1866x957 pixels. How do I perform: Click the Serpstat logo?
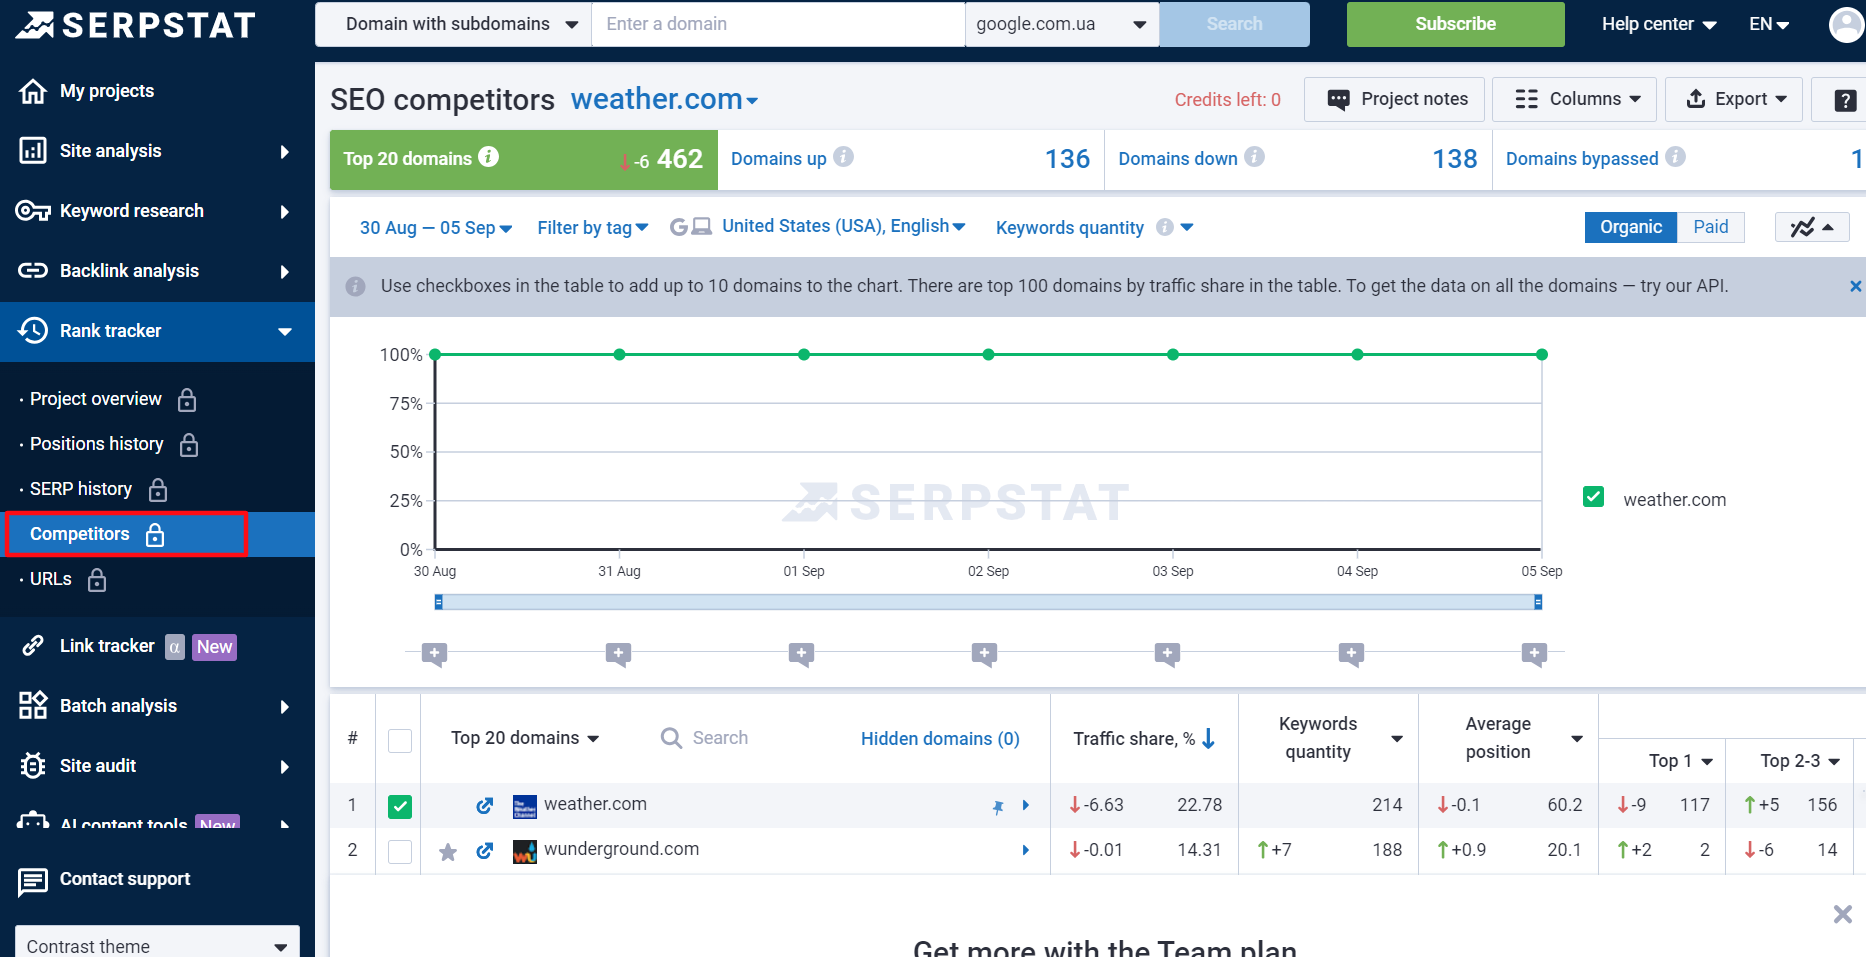point(136,25)
